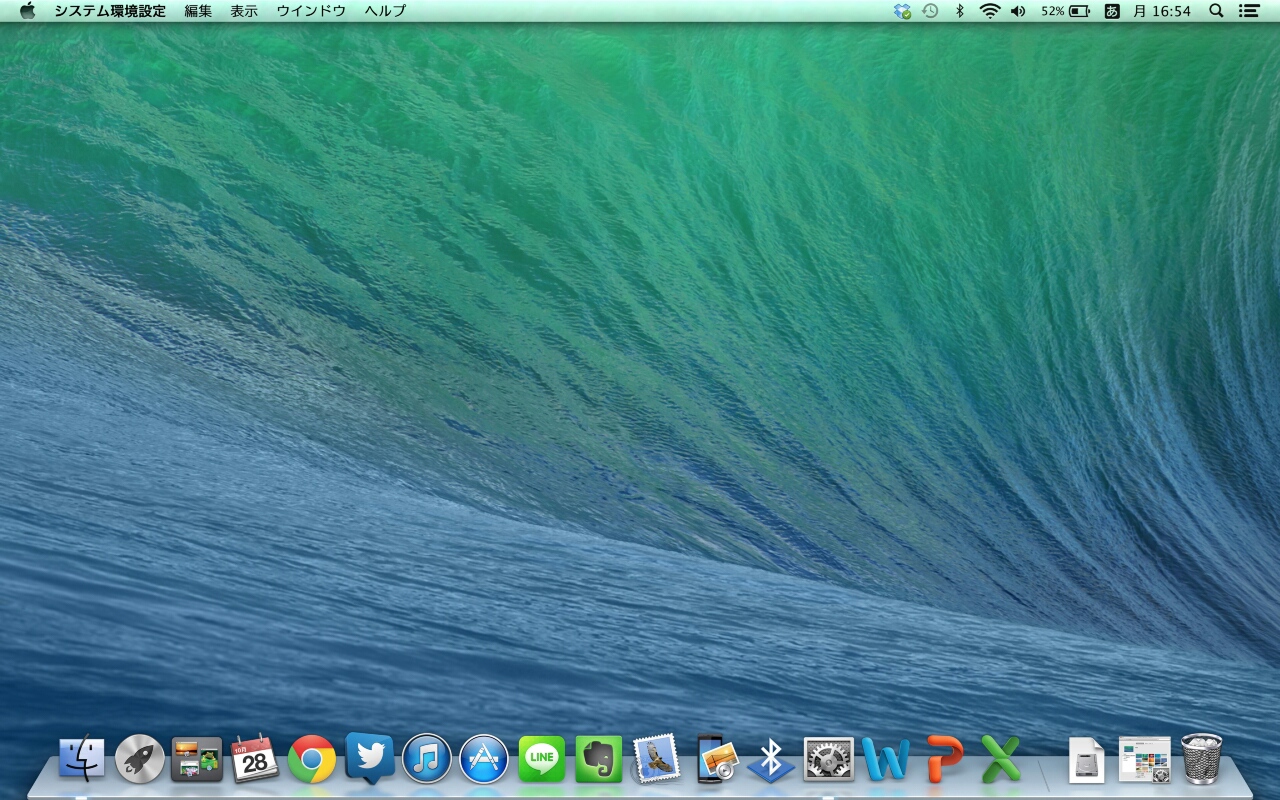Open the Calendar app showing 28
This screenshot has width=1280, height=800.
(x=254, y=759)
